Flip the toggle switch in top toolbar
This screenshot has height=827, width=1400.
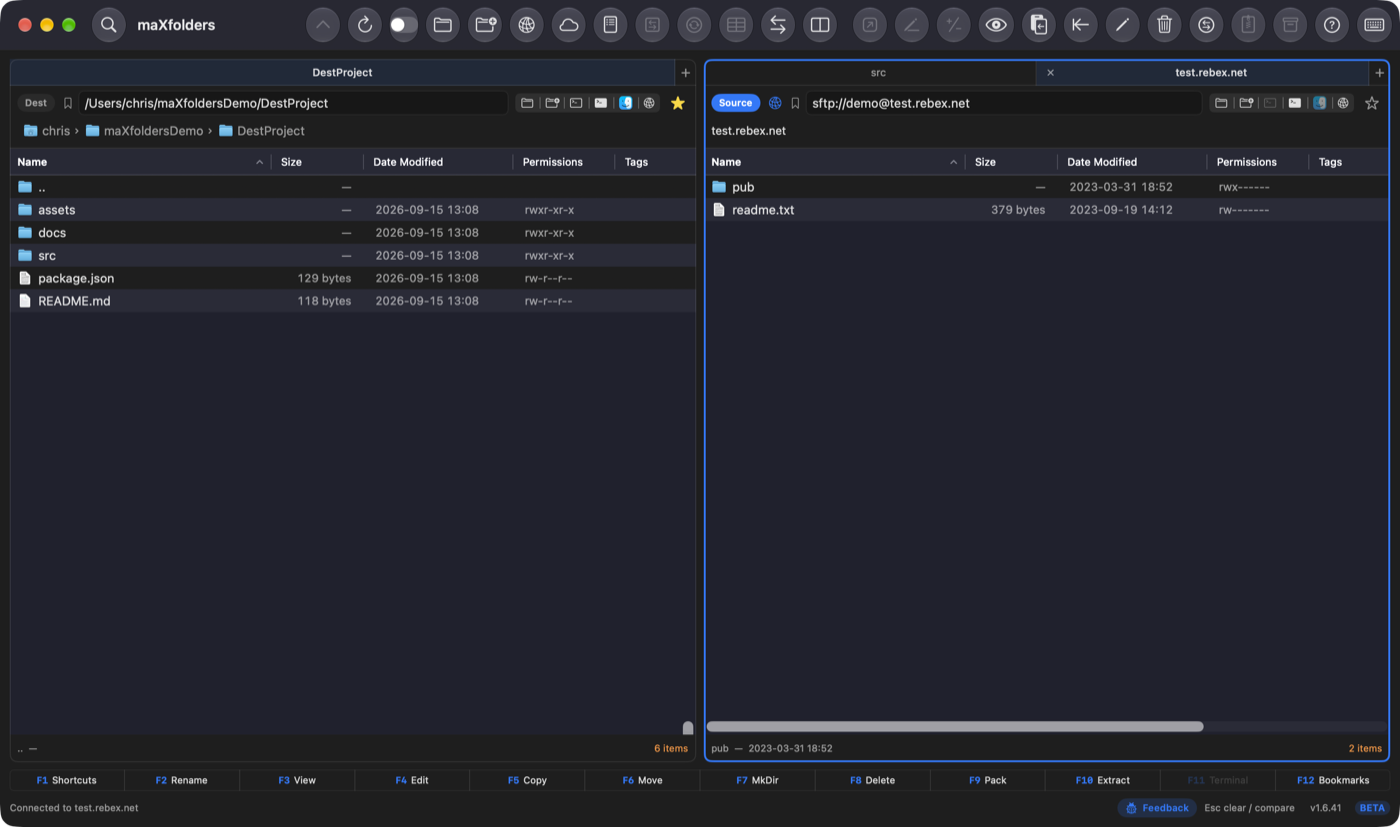[x=404, y=25]
